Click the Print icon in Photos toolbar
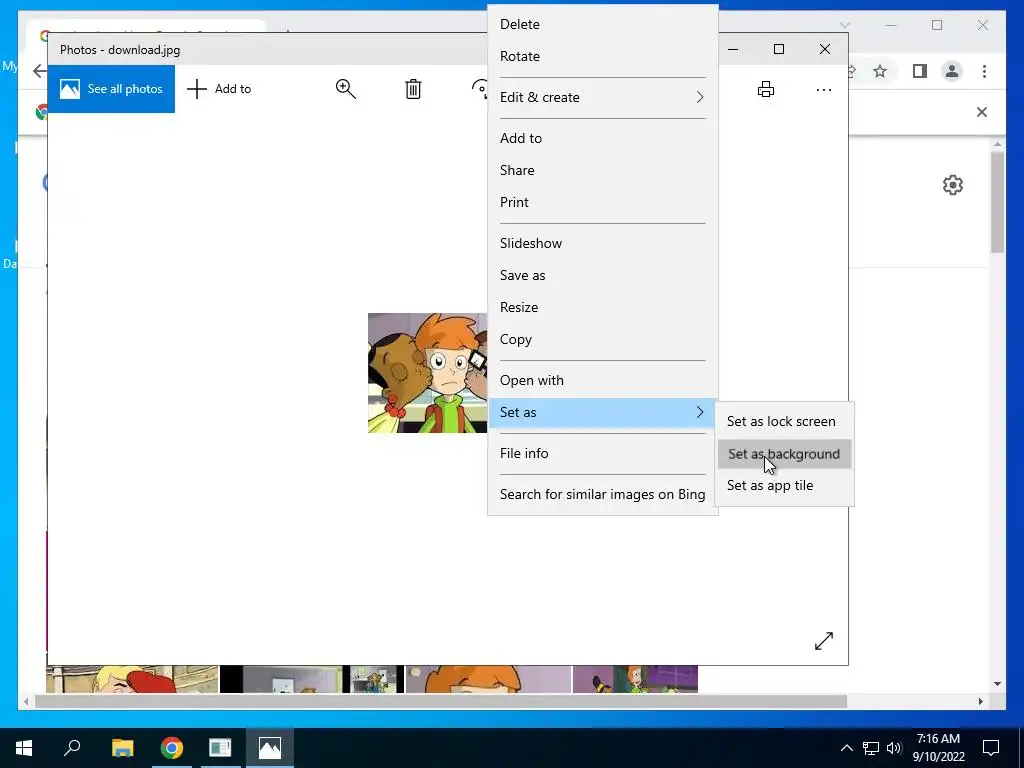 (x=766, y=89)
